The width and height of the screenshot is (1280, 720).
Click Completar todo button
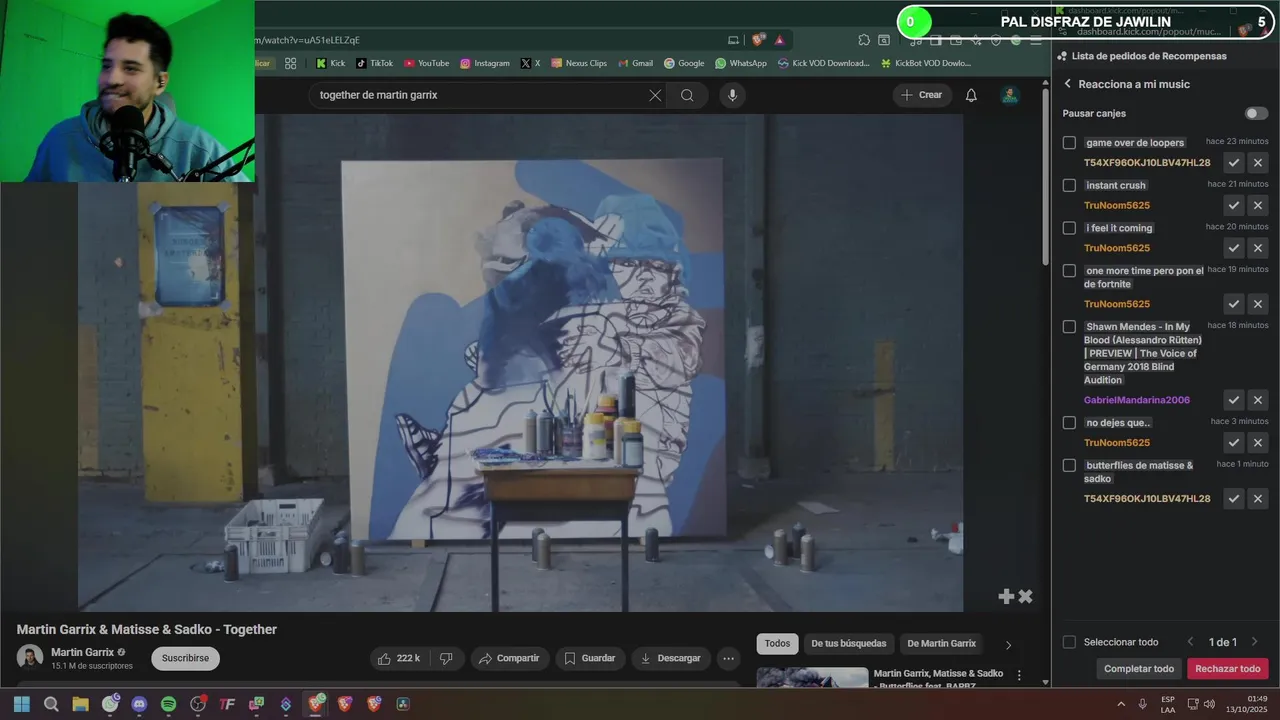(1139, 669)
